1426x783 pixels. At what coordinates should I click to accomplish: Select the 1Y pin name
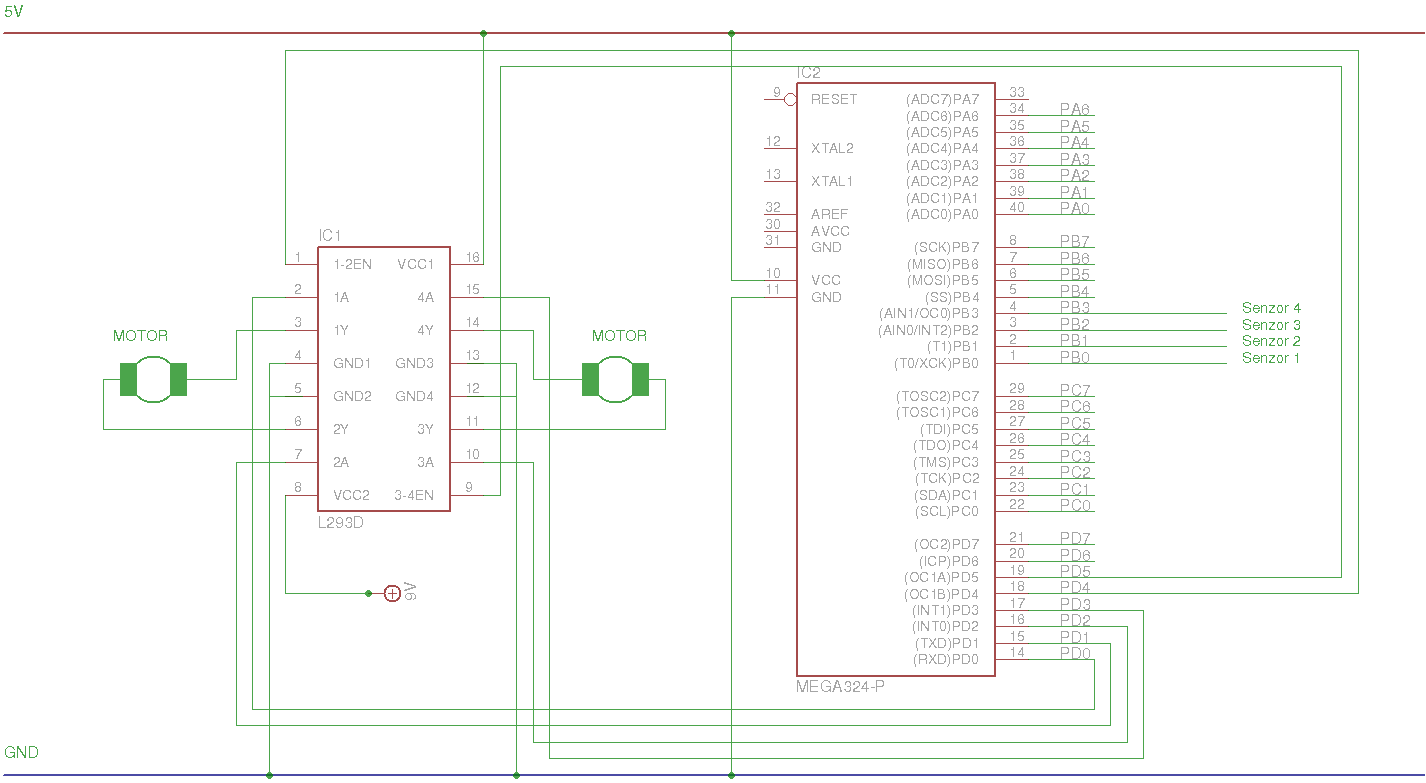tap(341, 330)
